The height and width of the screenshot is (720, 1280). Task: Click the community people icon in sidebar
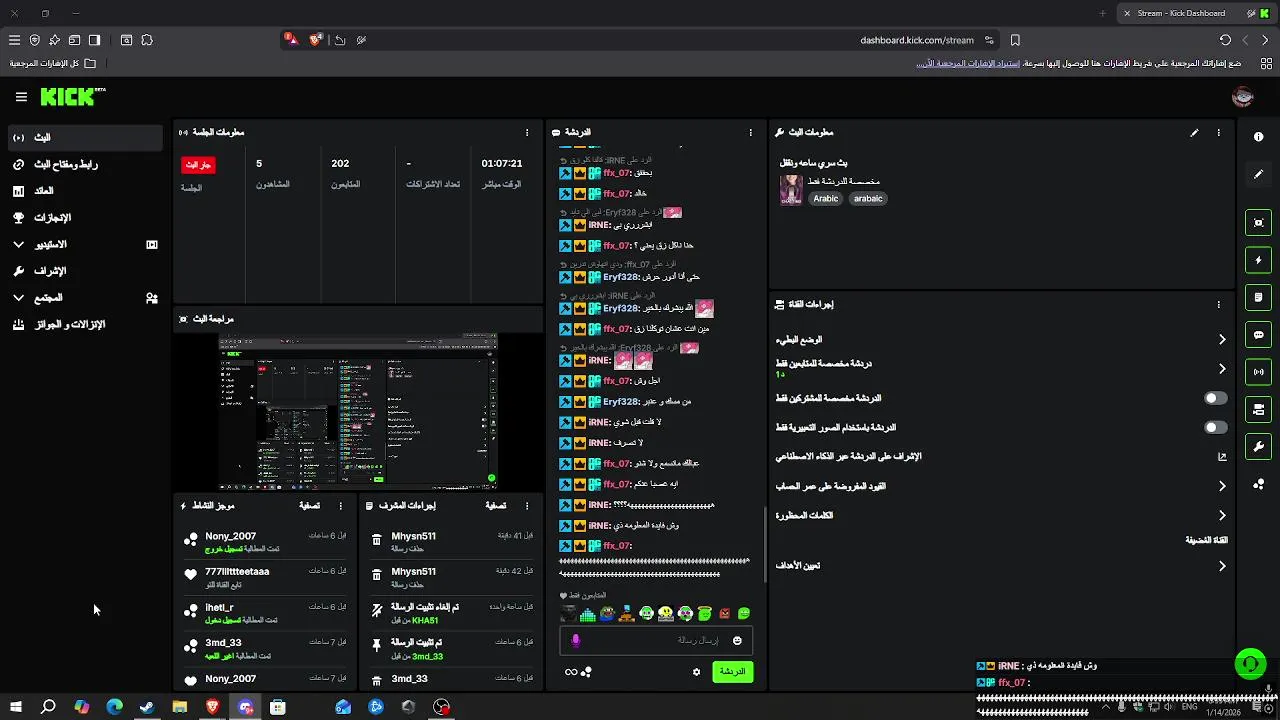coord(152,298)
